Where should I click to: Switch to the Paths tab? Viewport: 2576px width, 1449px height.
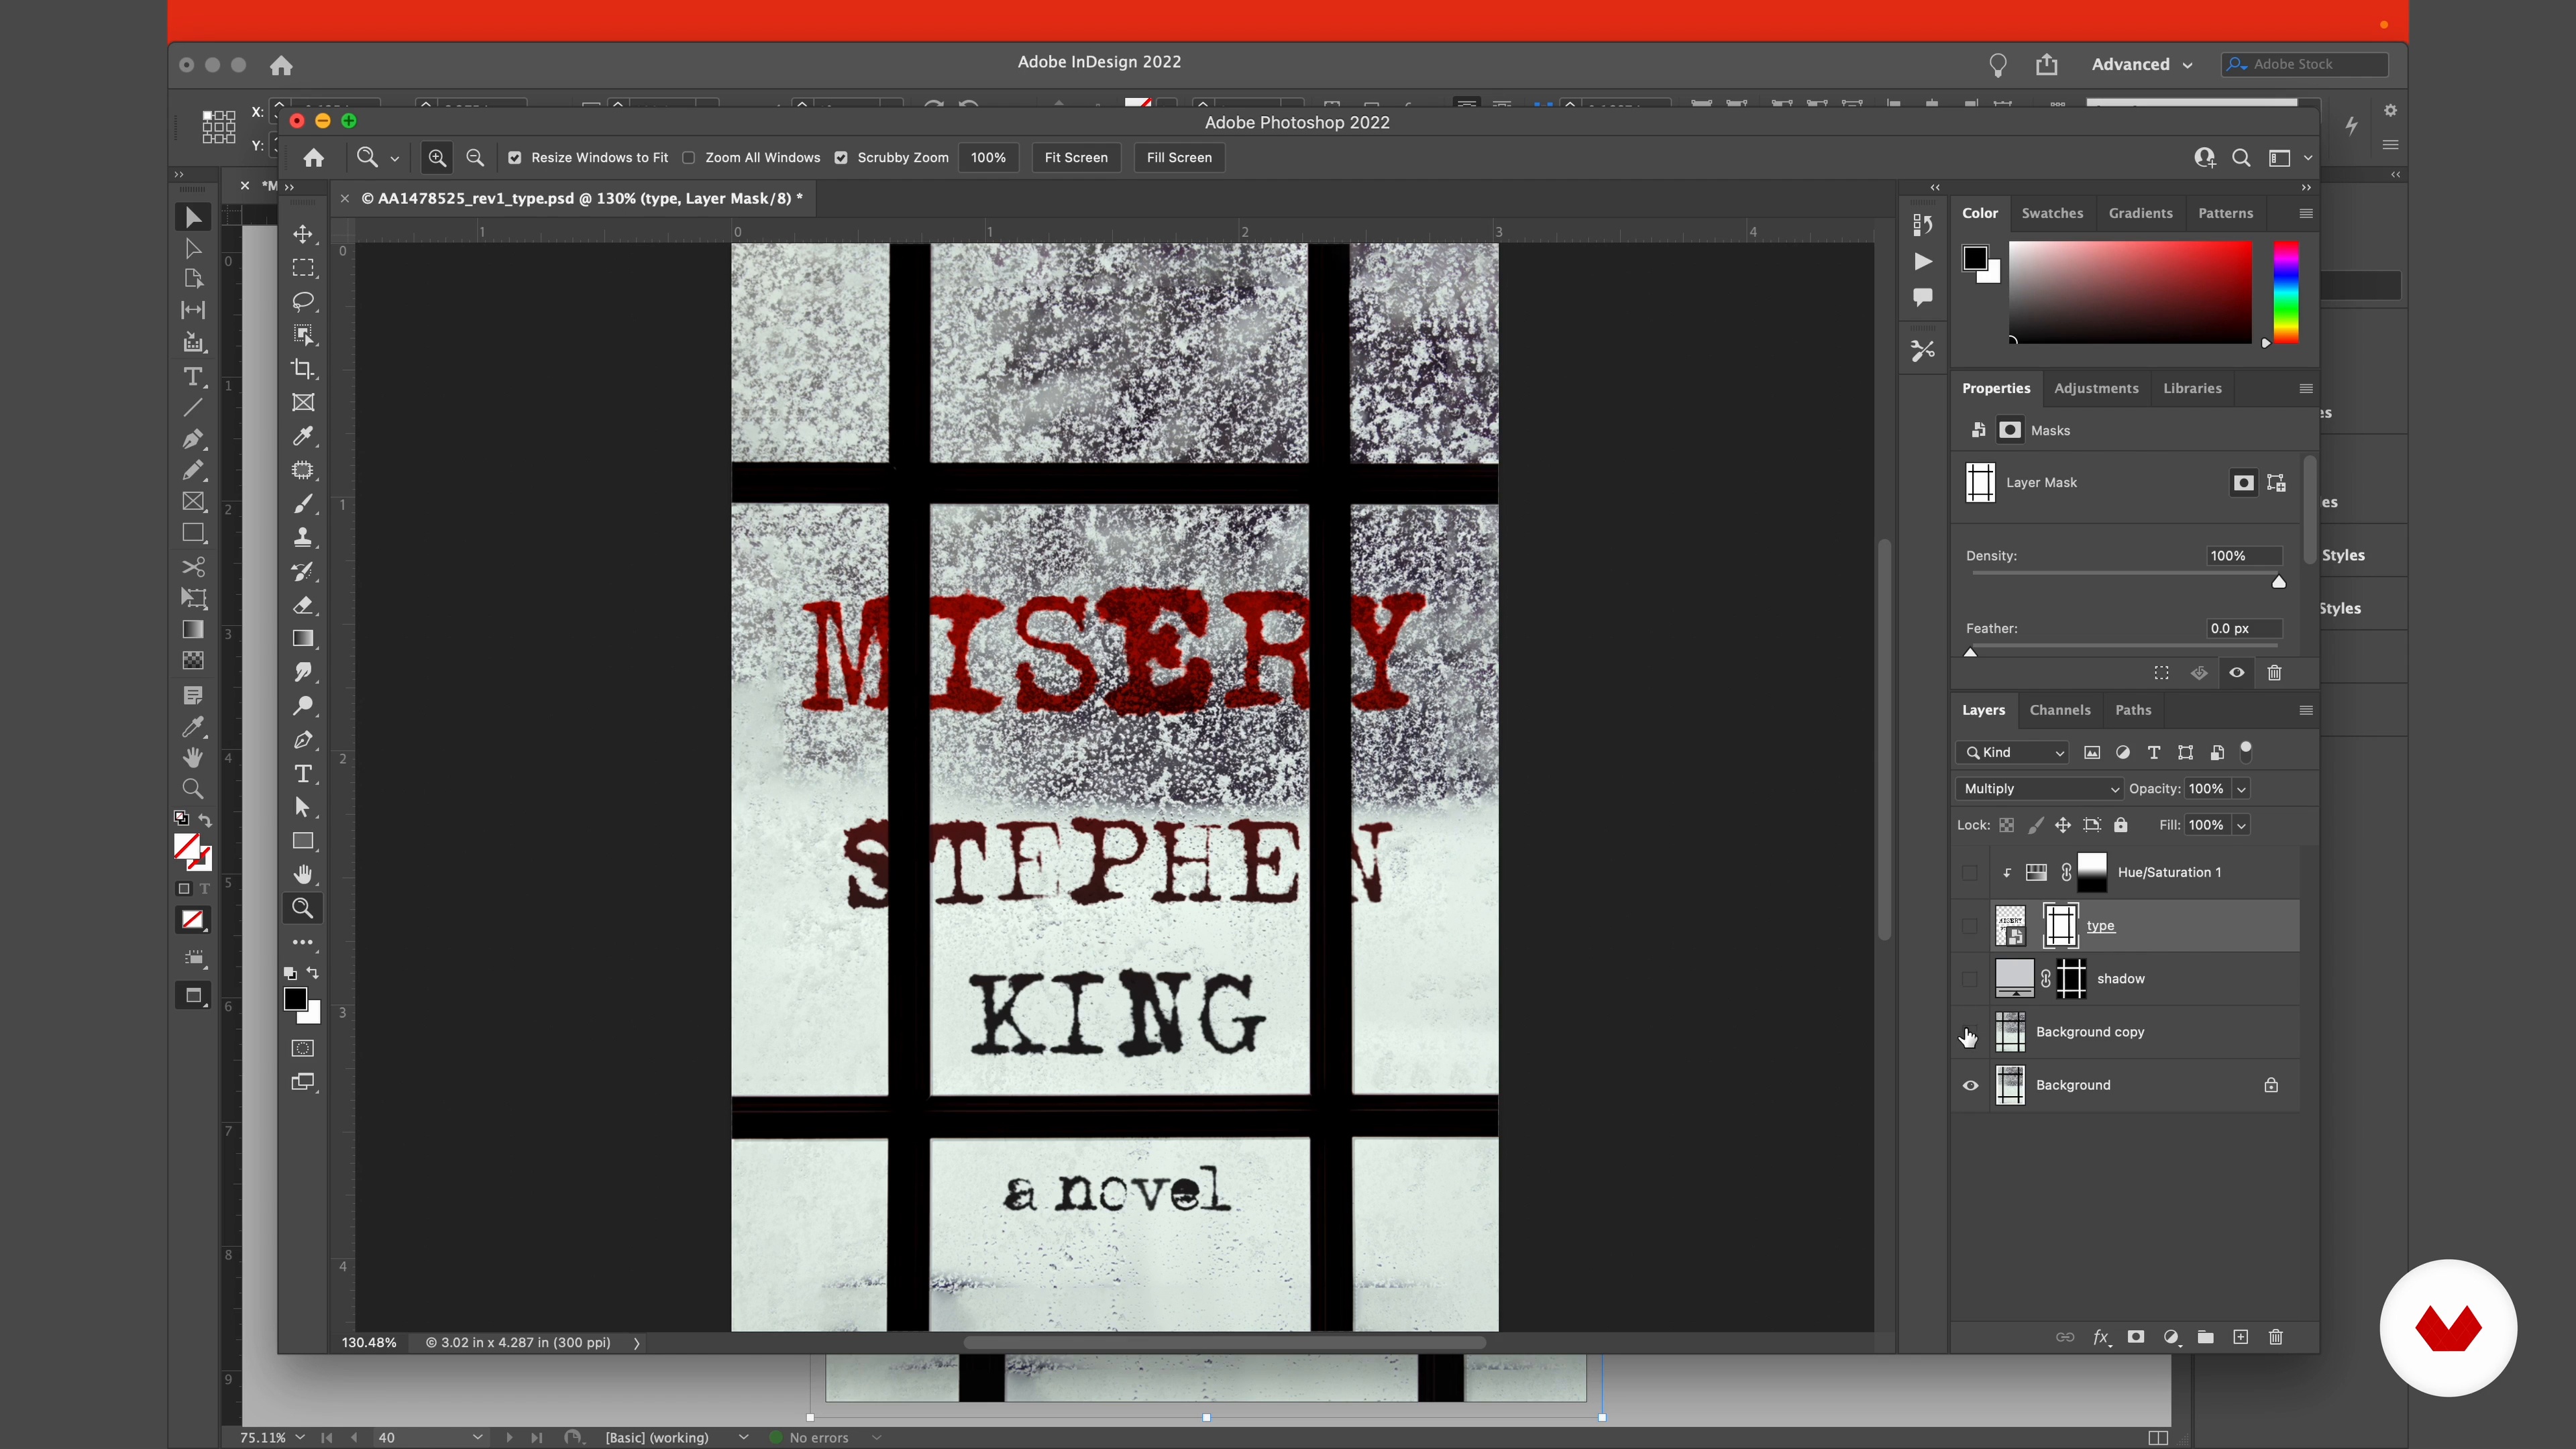pos(2133,710)
